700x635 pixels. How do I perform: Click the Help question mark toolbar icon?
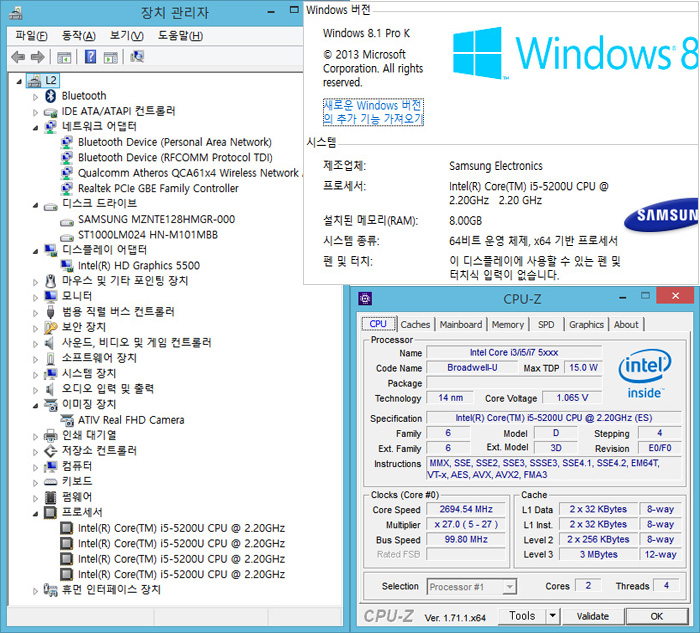point(90,57)
